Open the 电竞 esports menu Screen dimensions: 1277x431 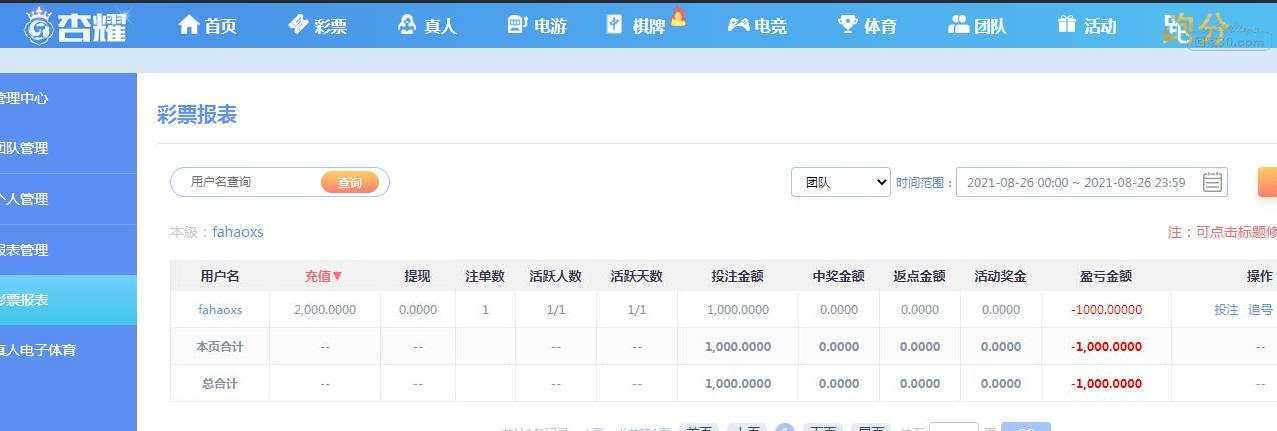coord(757,25)
